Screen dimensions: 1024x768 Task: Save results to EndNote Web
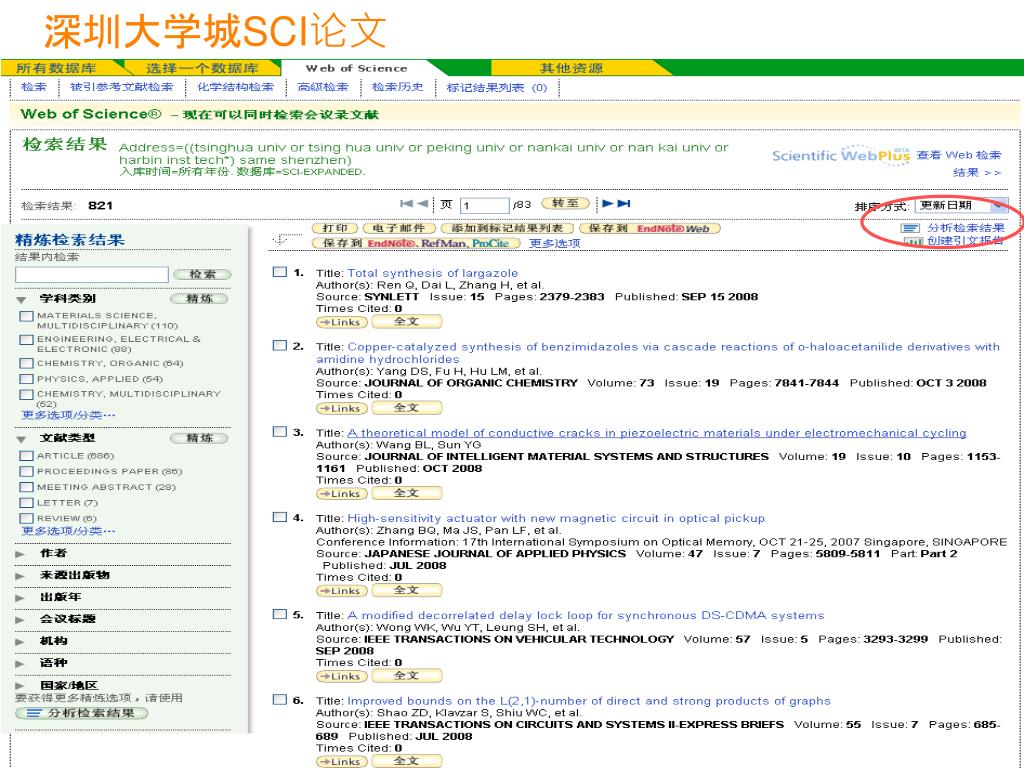649,228
